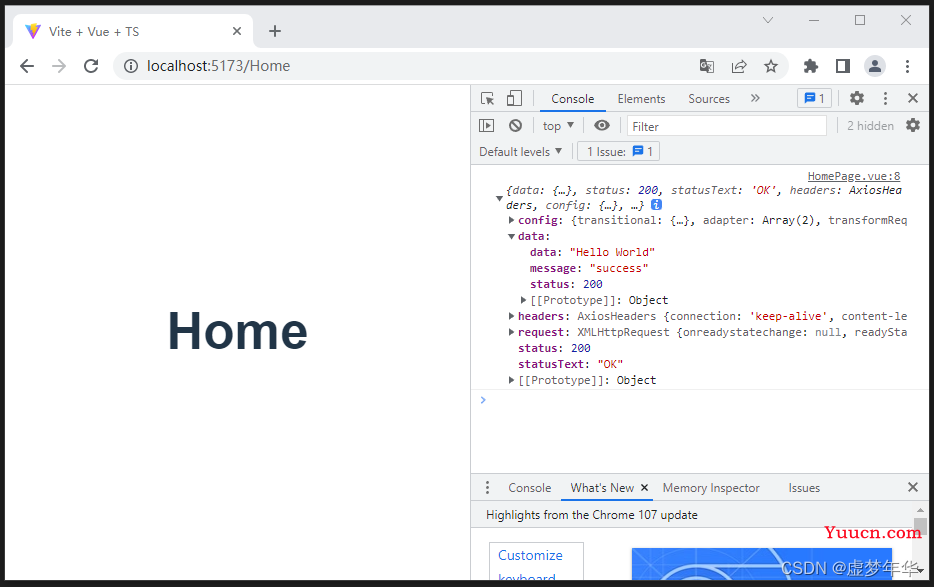Open the tab search chevron
934x587 pixels.
pos(768,20)
